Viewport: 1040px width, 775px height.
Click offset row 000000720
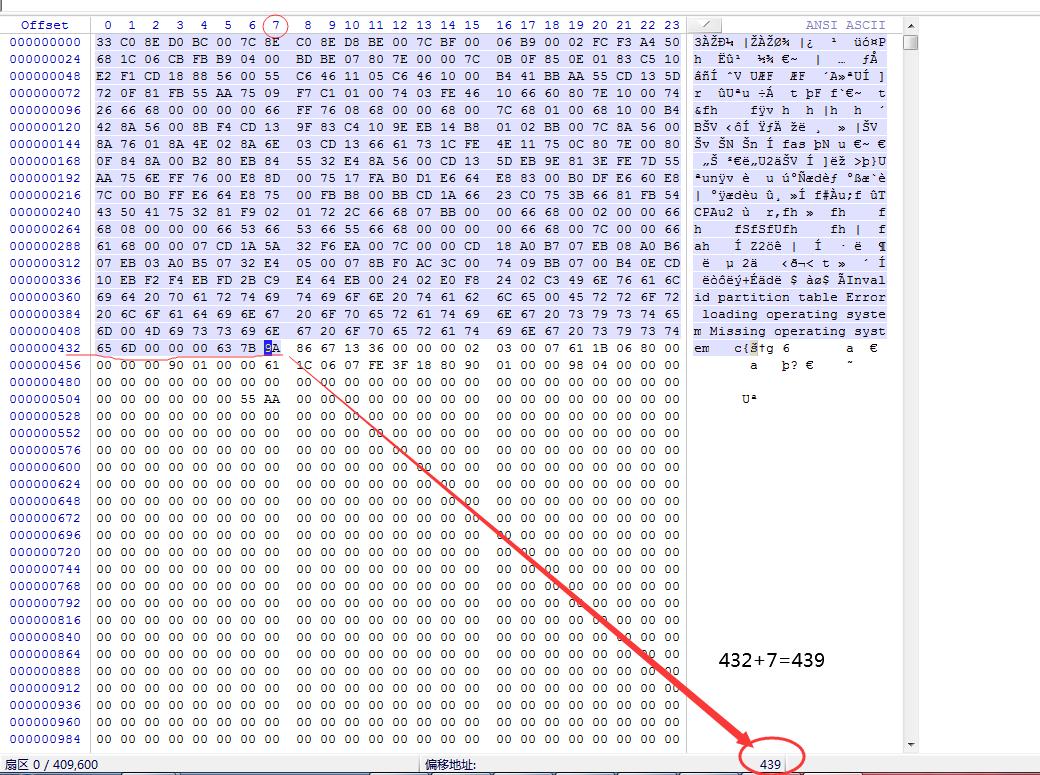(x=45, y=552)
